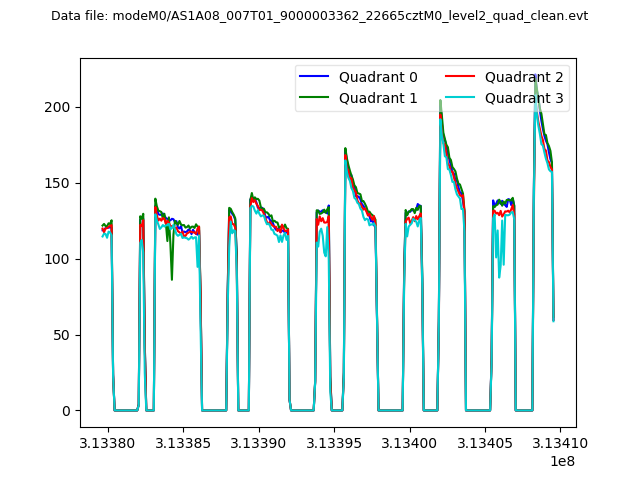640x480 pixels.
Task: Select the Quadrant 2 legend label
Action: pyautogui.click(x=524, y=77)
